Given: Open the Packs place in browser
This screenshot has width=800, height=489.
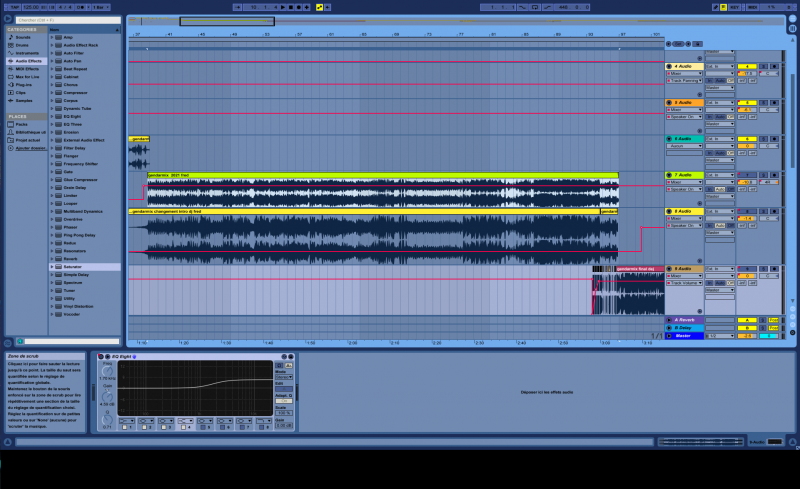Looking at the screenshot, I should pyautogui.click(x=22, y=124).
